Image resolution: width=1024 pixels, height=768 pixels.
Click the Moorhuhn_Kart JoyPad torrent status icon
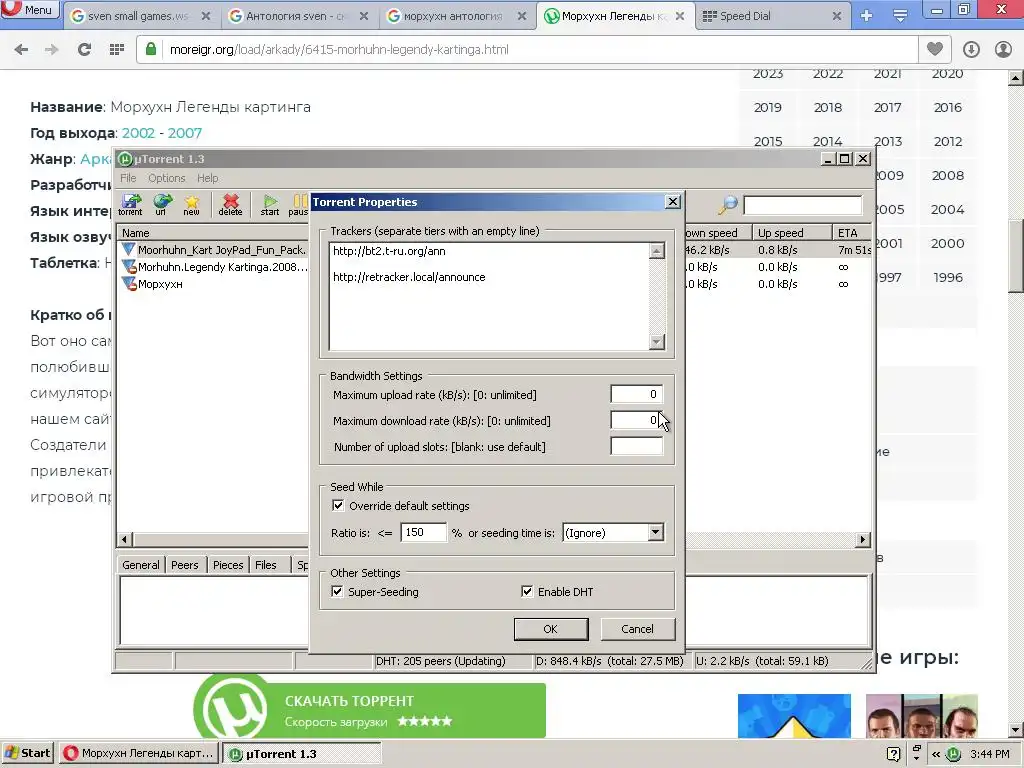(129, 249)
